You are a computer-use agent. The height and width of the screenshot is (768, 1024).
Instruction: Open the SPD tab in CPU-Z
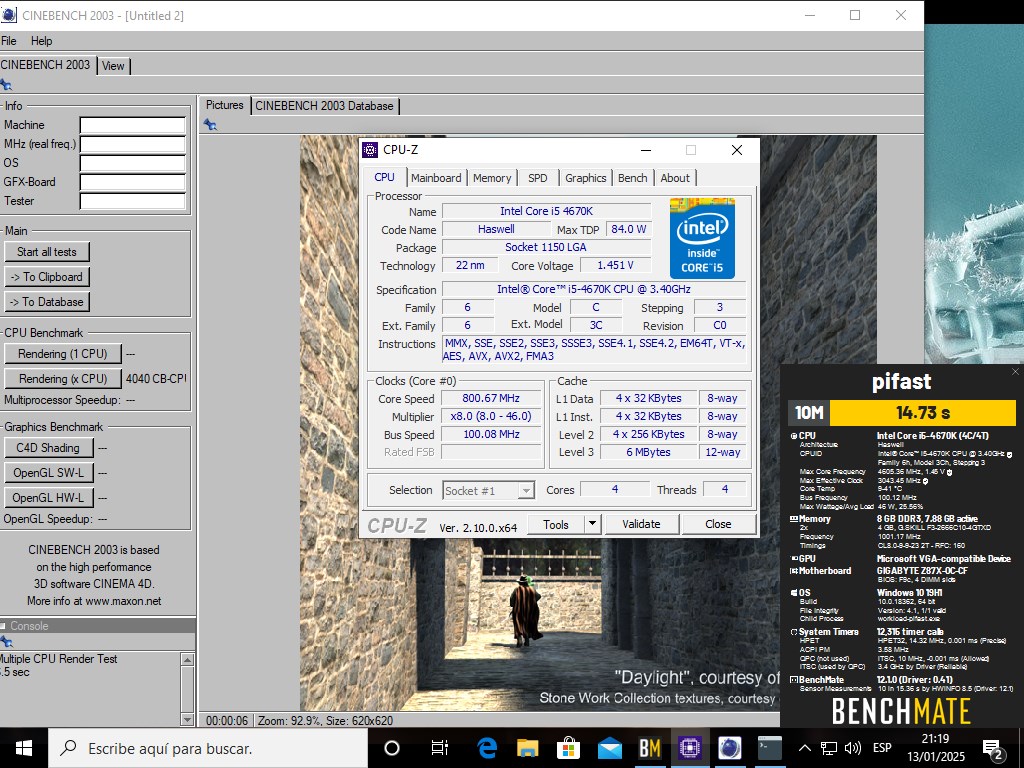[537, 178]
